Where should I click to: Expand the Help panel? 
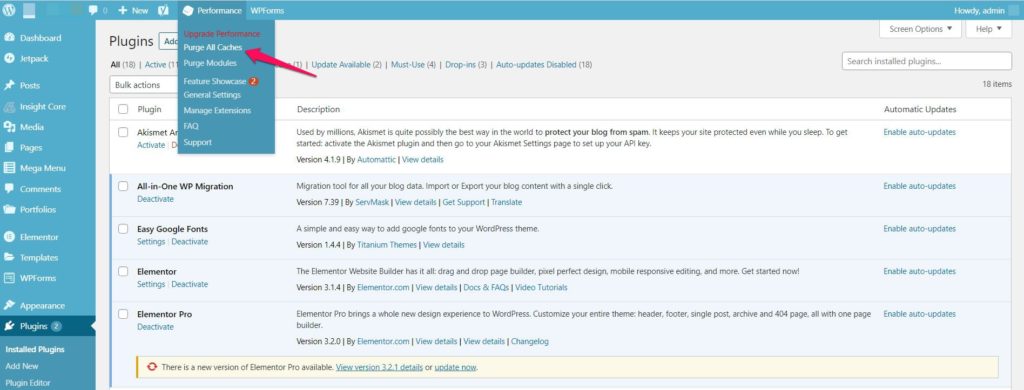coord(989,29)
